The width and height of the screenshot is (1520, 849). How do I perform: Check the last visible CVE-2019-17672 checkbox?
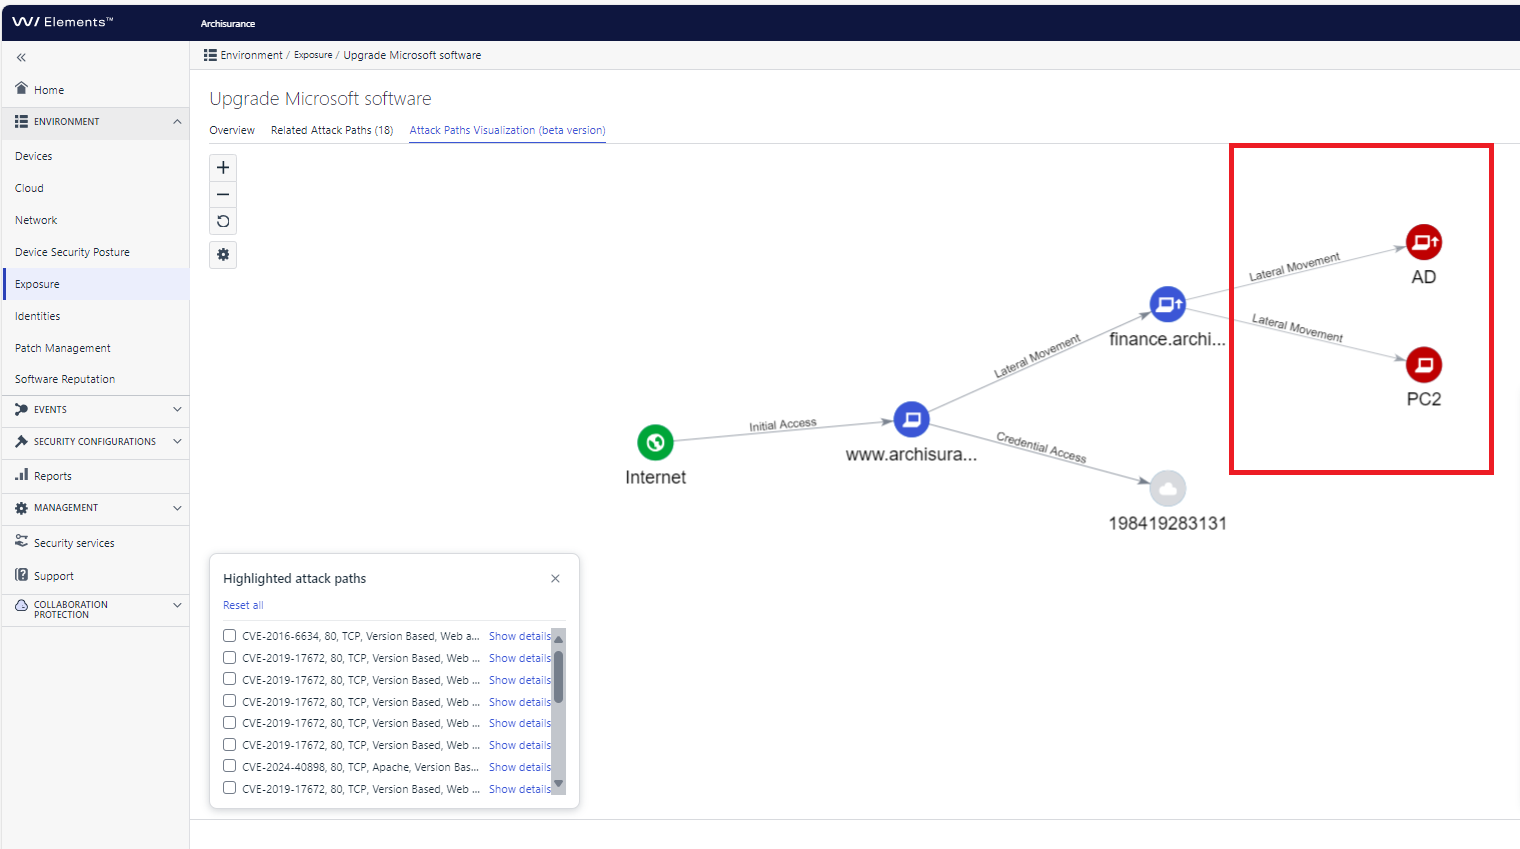click(x=229, y=788)
